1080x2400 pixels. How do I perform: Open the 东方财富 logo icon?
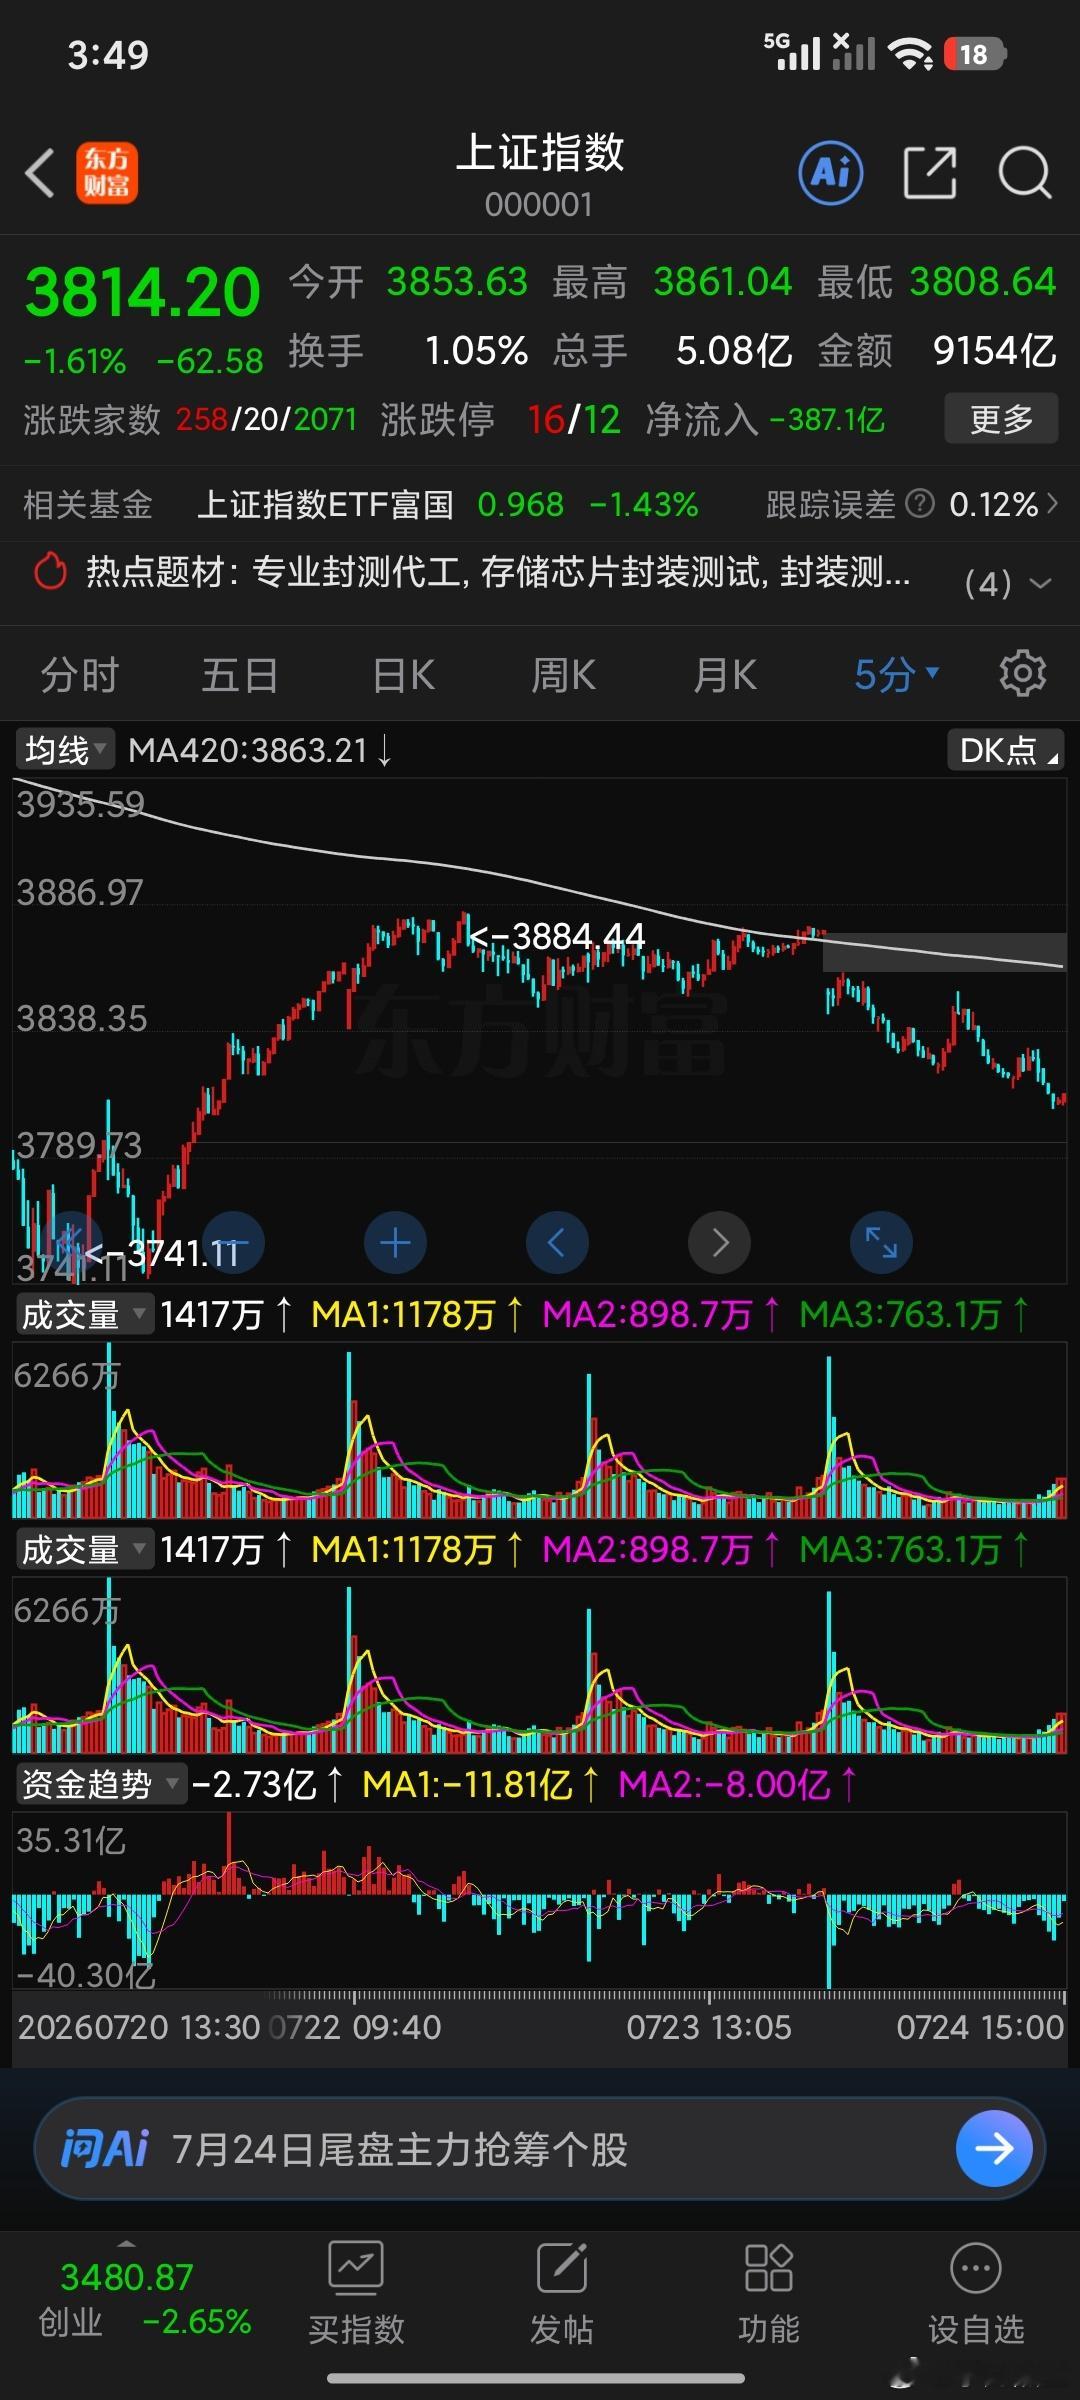point(107,173)
